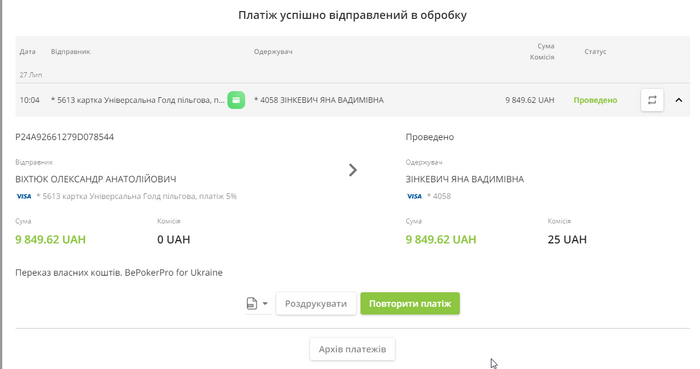This screenshot has width=700, height=369.
Task: Click the arrow between sender and recipient
Action: 353,170
